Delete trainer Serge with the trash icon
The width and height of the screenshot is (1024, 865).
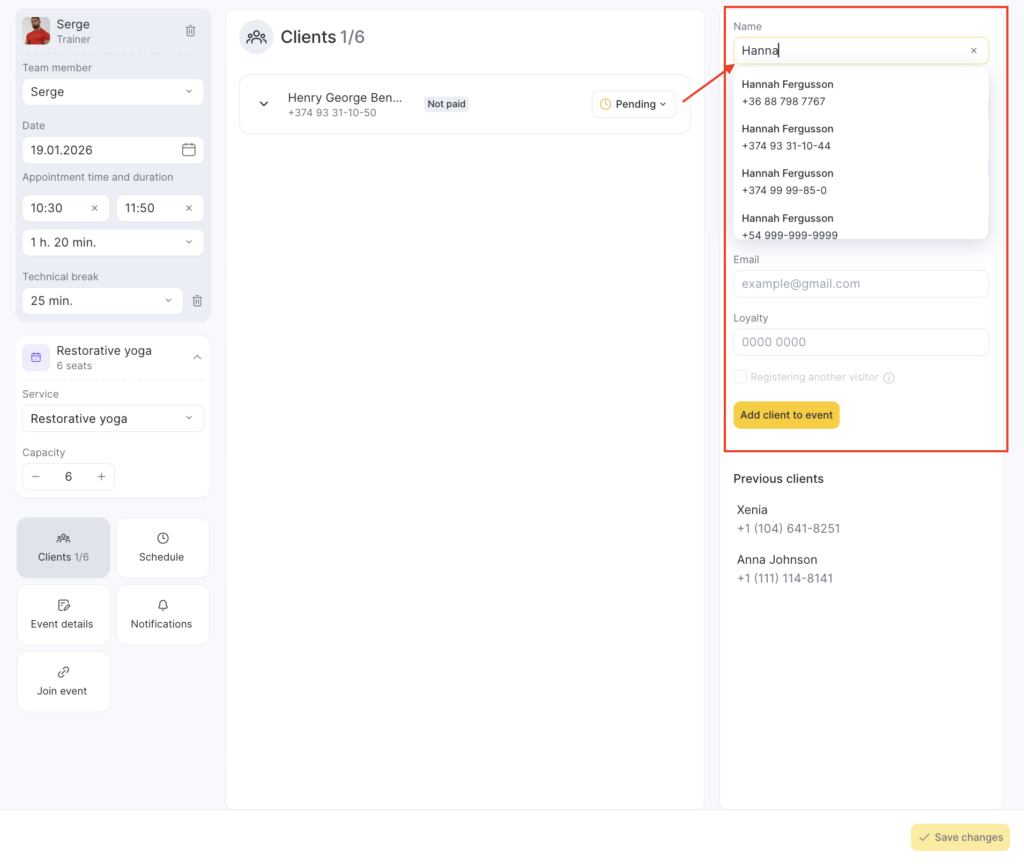[x=190, y=31]
